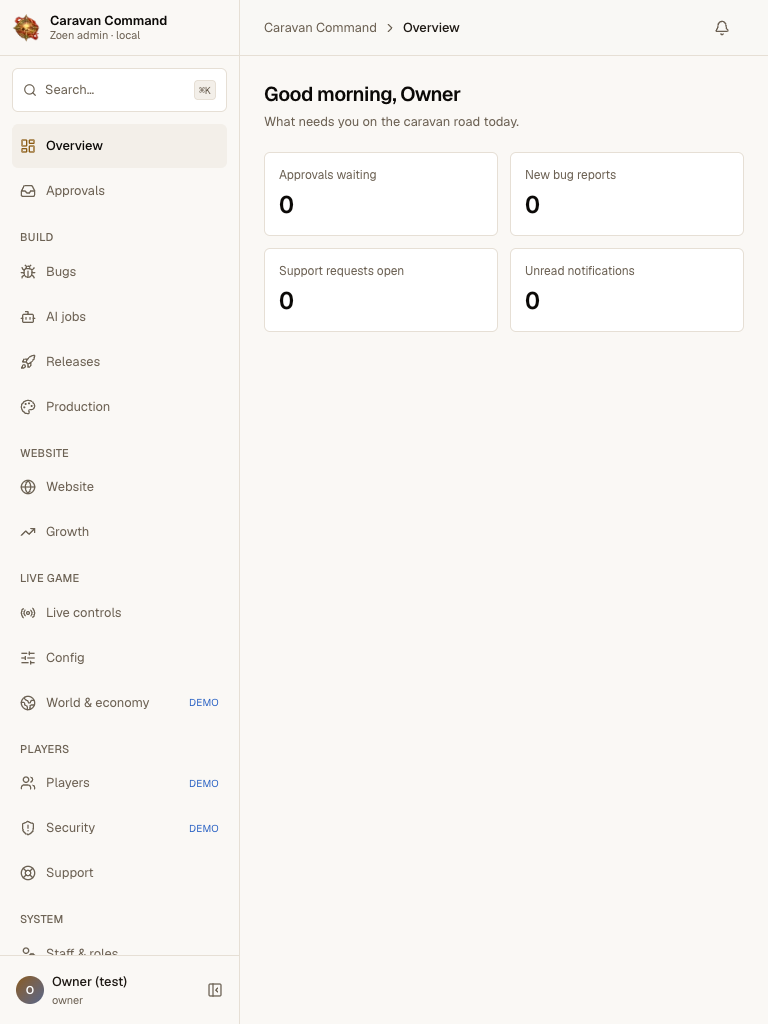Screen dimensions: 768x1024
Task: Click the Overview breadcrumb
Action: click(431, 28)
